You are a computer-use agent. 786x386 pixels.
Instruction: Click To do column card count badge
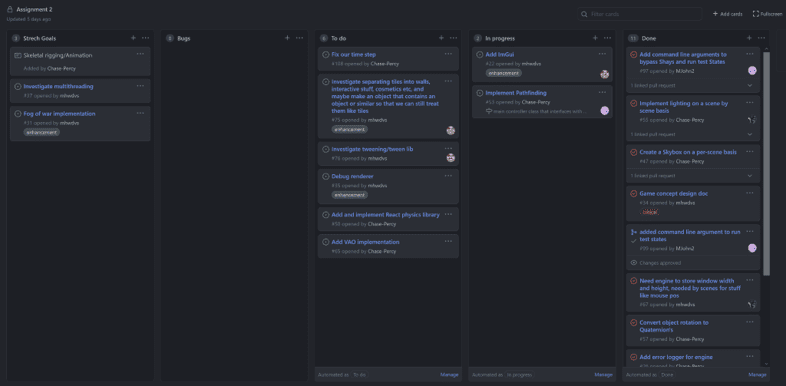tap(323, 38)
